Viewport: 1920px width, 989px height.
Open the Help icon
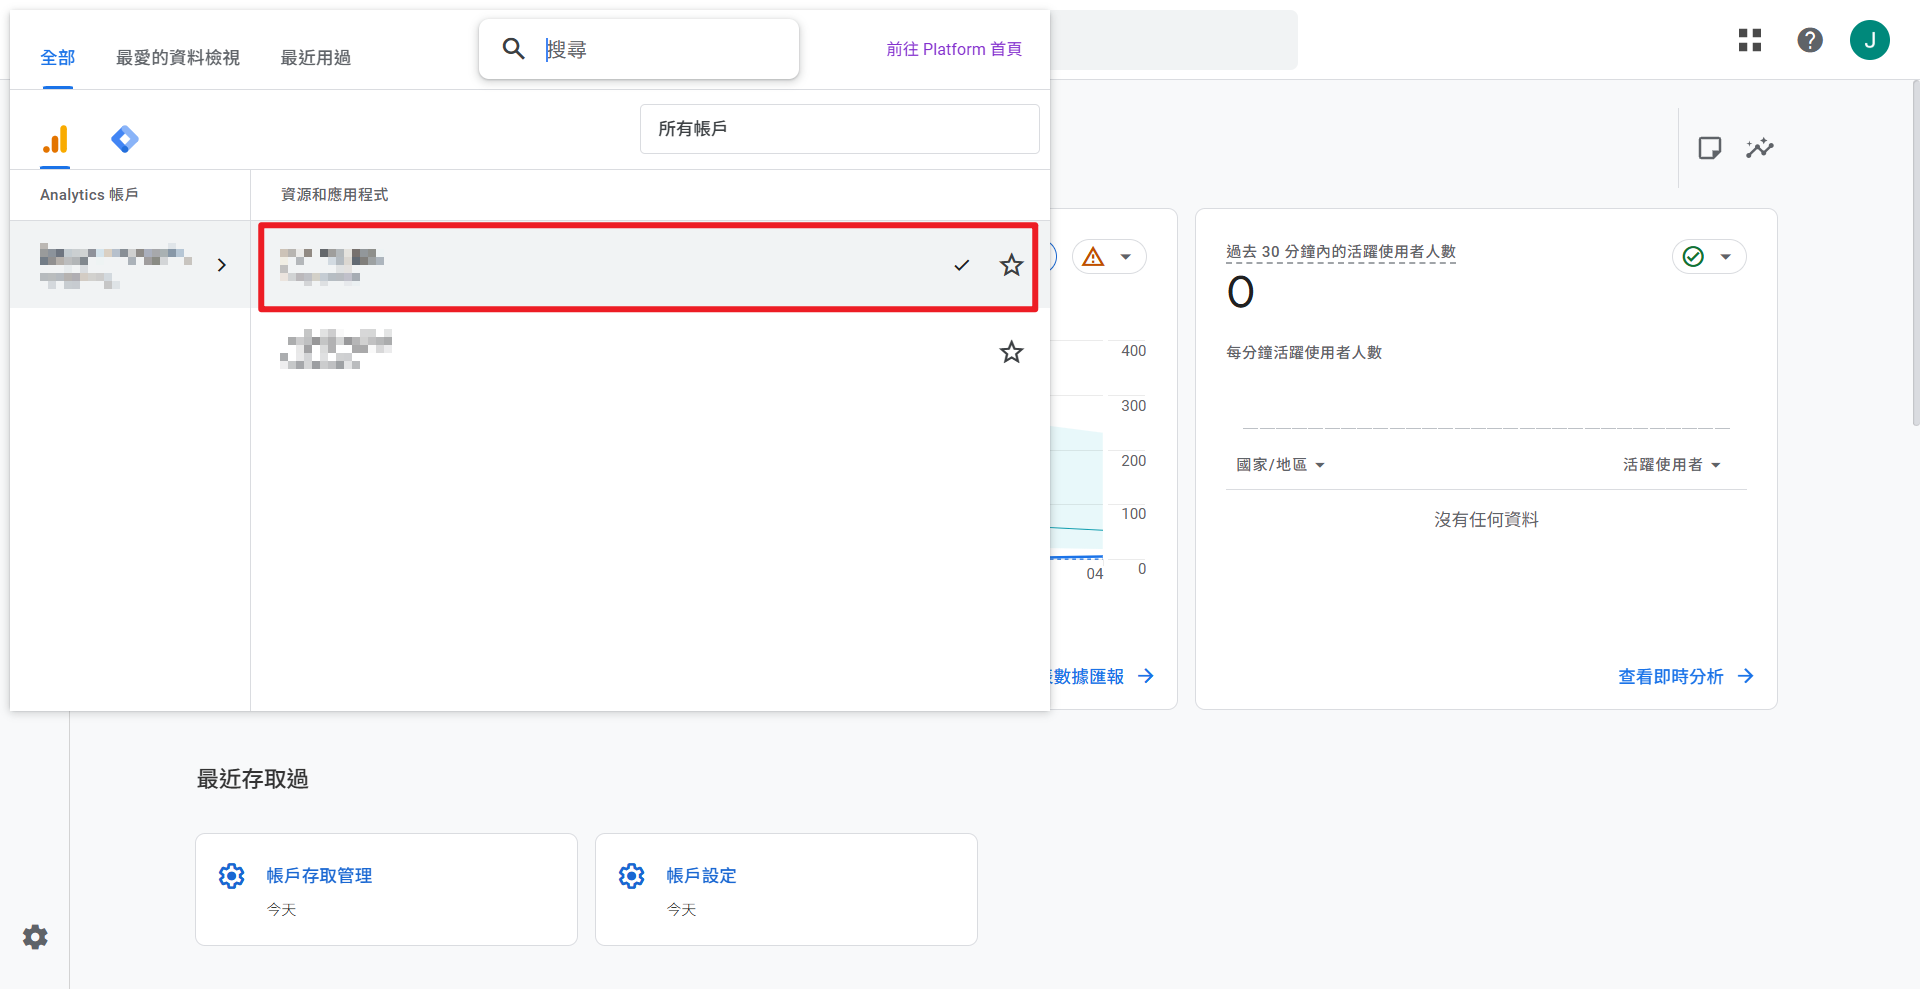[x=1810, y=40]
